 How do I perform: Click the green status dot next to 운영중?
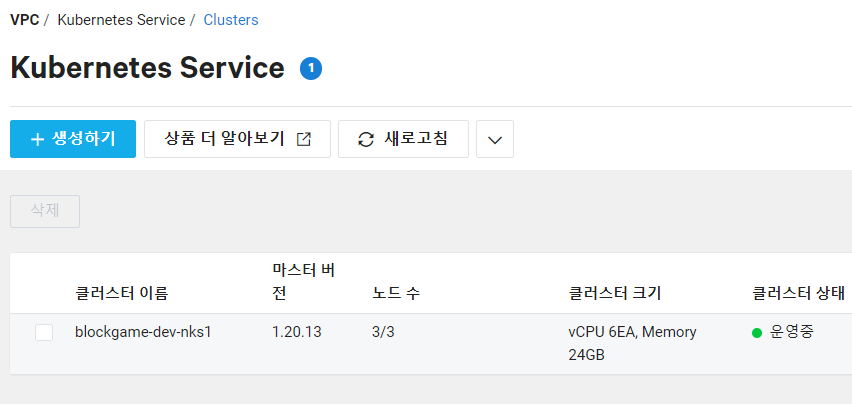pos(756,333)
